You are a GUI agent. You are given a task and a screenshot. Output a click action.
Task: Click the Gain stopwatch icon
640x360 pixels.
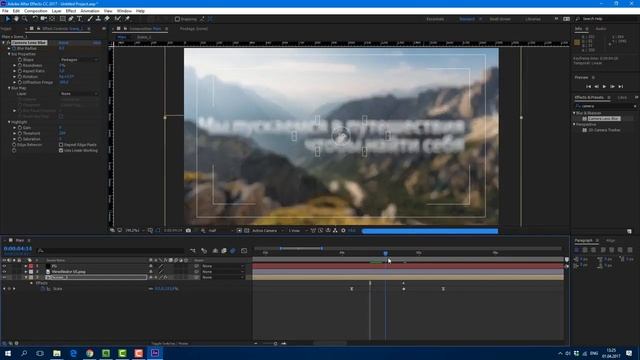pyautogui.click(x=20, y=128)
